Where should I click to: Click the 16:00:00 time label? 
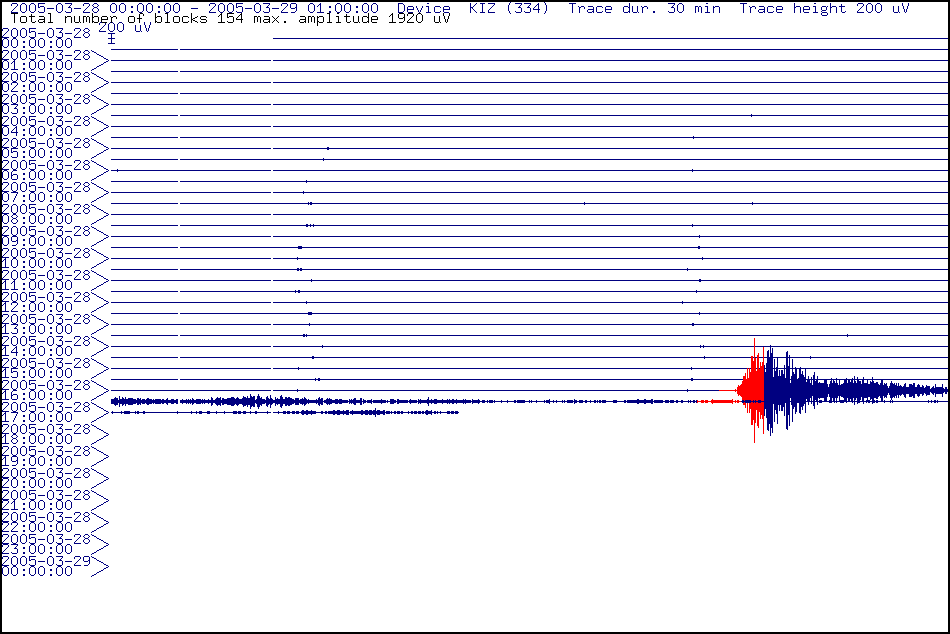pos(37,395)
